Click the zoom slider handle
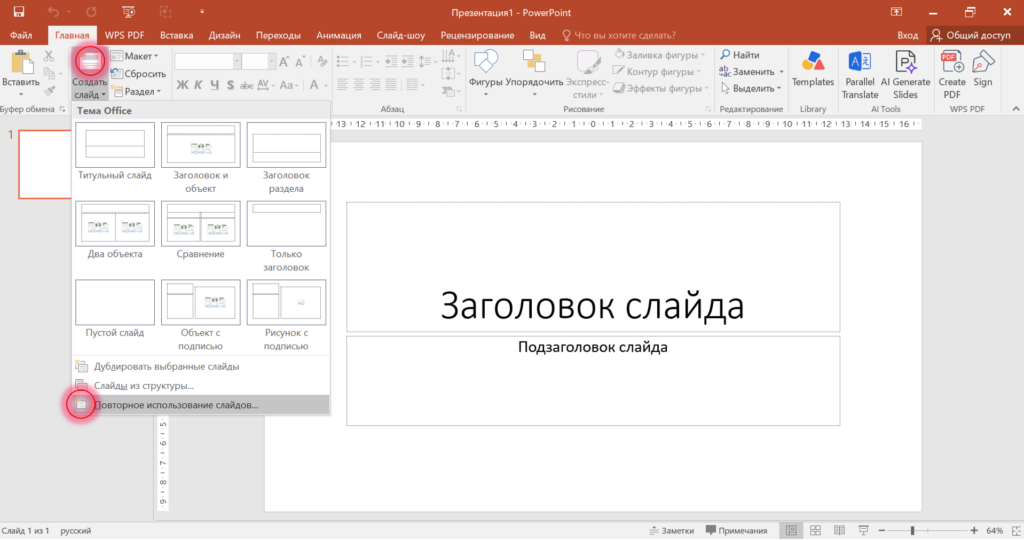This screenshot has height=540, width=1024. coord(912,531)
